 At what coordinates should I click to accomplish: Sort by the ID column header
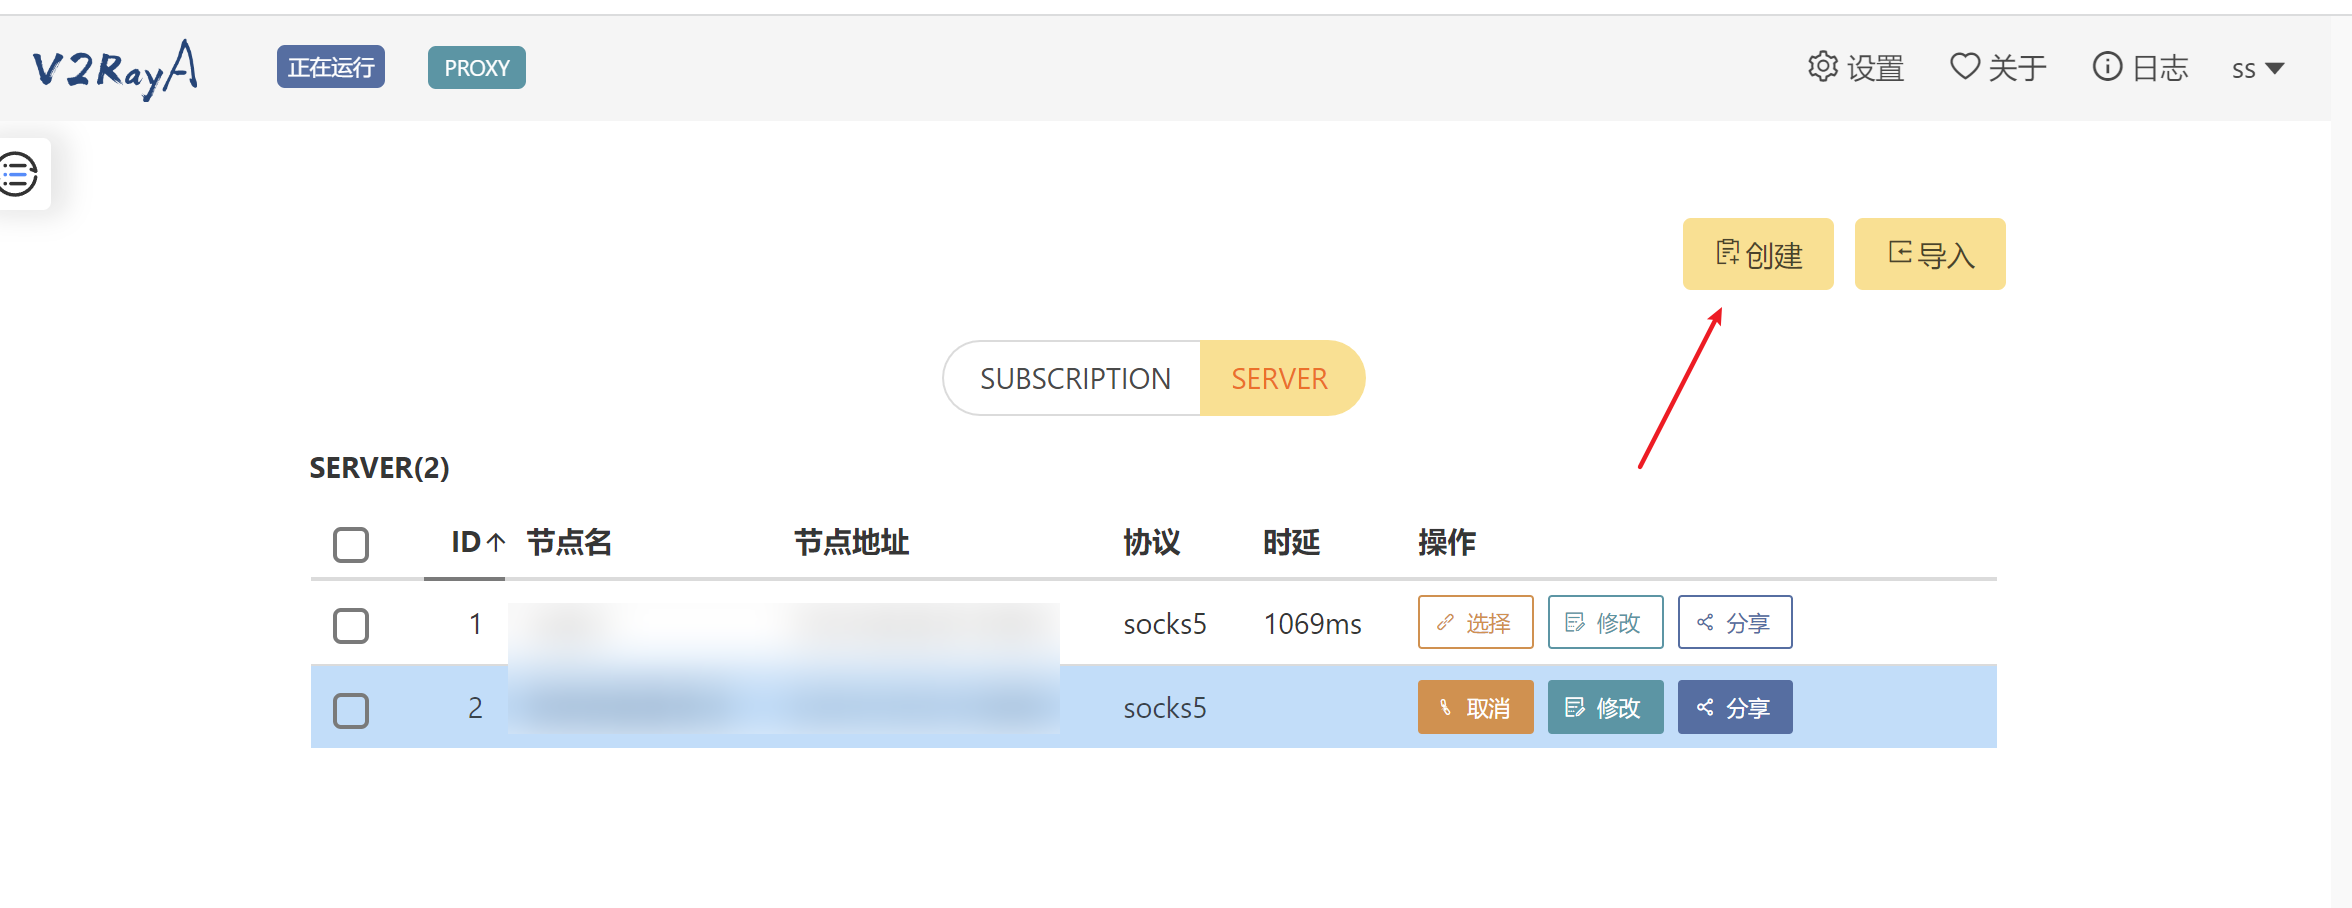click(x=477, y=542)
